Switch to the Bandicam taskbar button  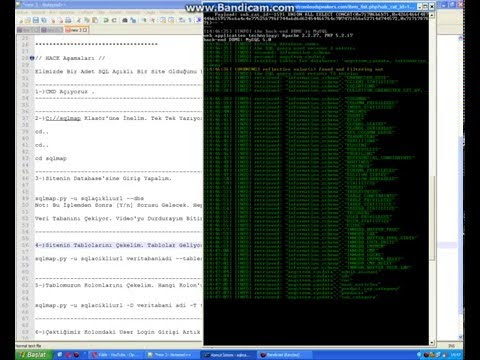[284, 355]
